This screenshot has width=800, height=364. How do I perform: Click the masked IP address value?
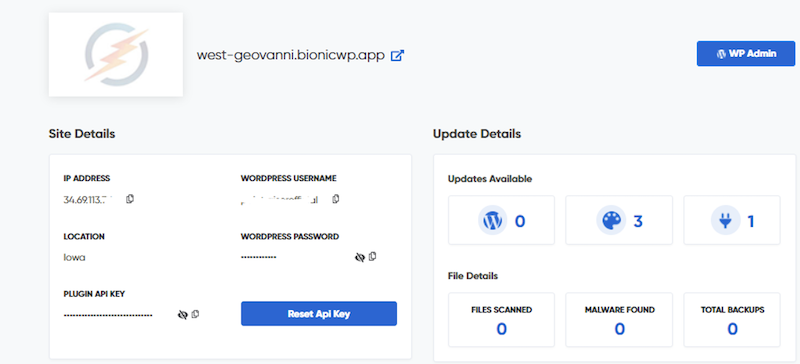(87, 199)
